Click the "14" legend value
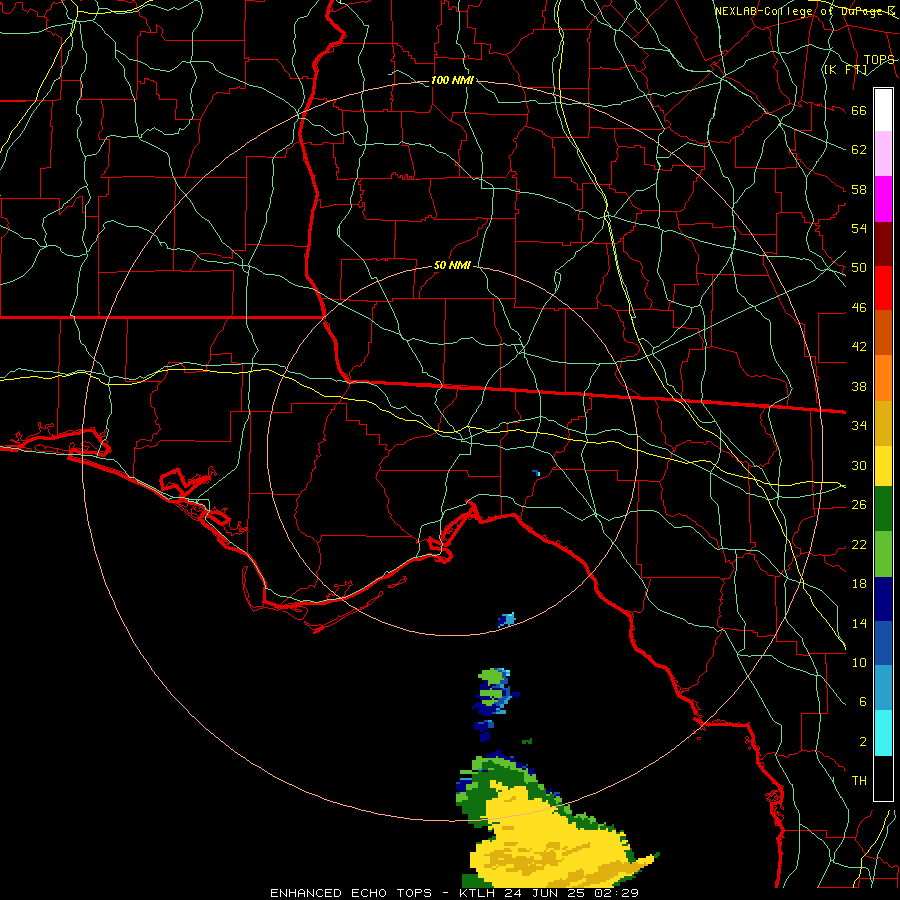This screenshot has height=900, width=900. click(859, 623)
